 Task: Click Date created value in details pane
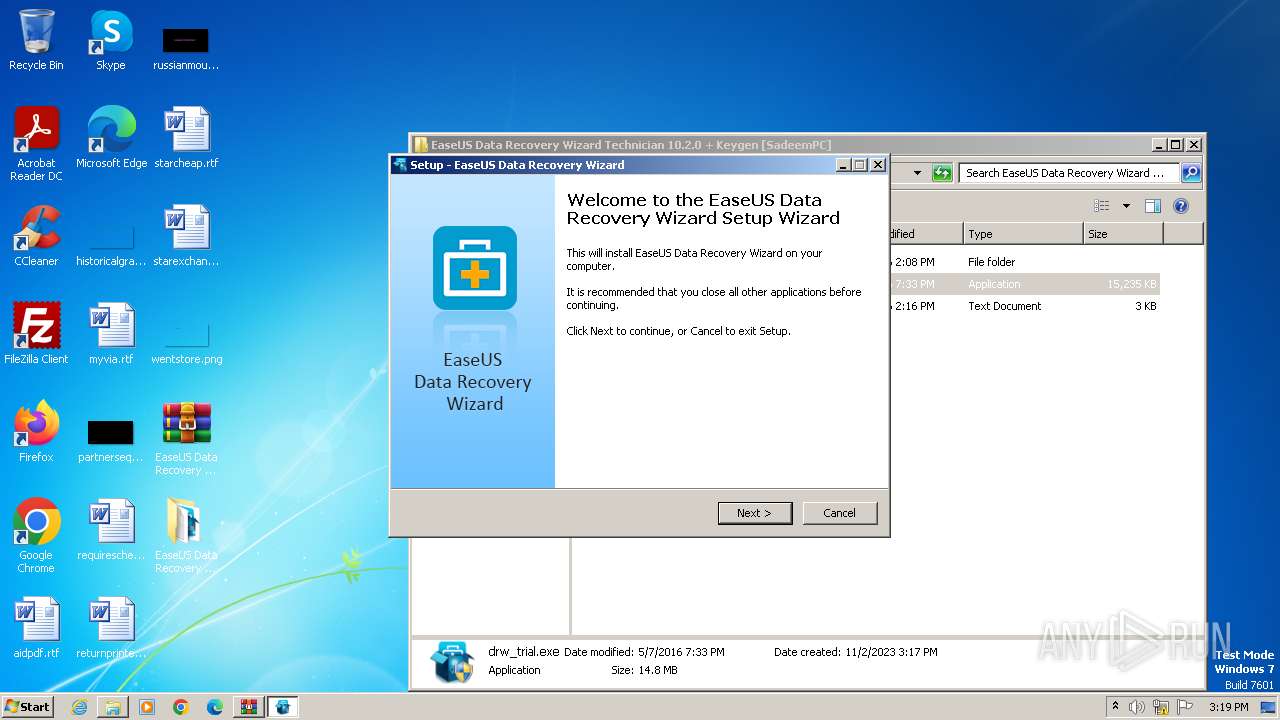click(891, 652)
